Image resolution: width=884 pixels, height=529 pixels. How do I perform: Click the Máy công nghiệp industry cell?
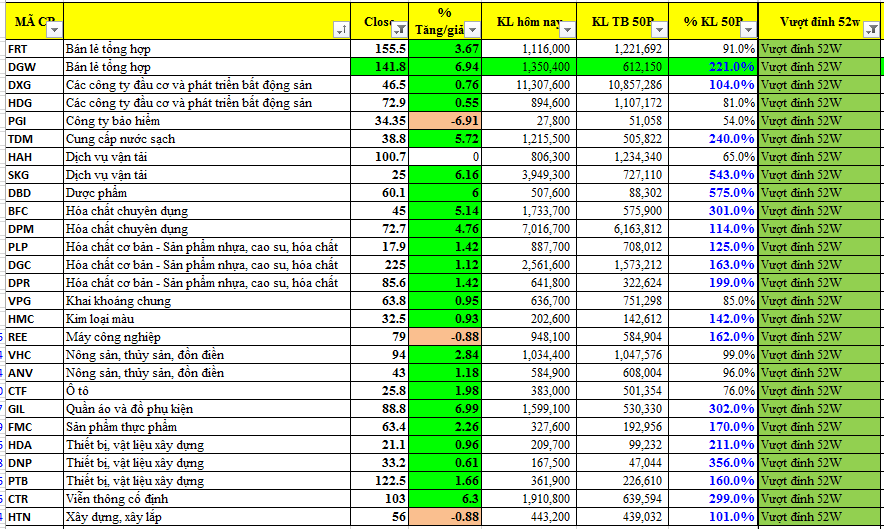click(210, 337)
